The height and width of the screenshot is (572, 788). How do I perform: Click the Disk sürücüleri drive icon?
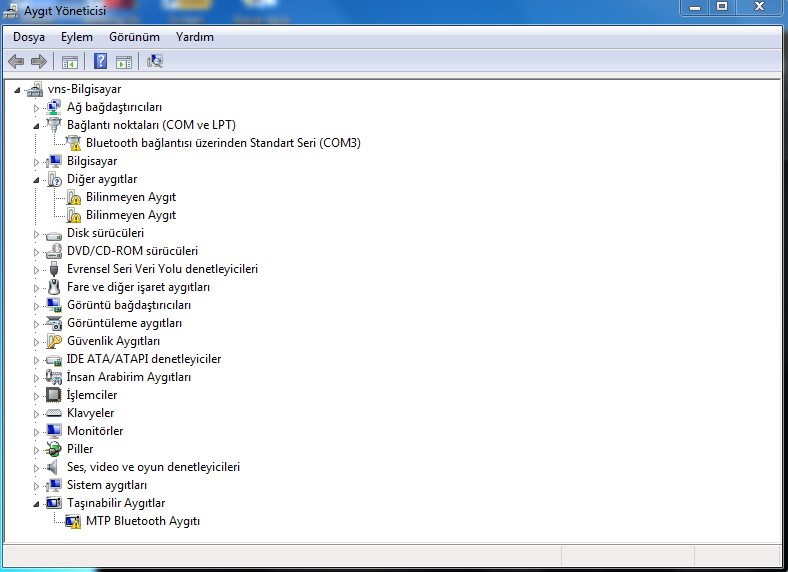(x=53, y=234)
